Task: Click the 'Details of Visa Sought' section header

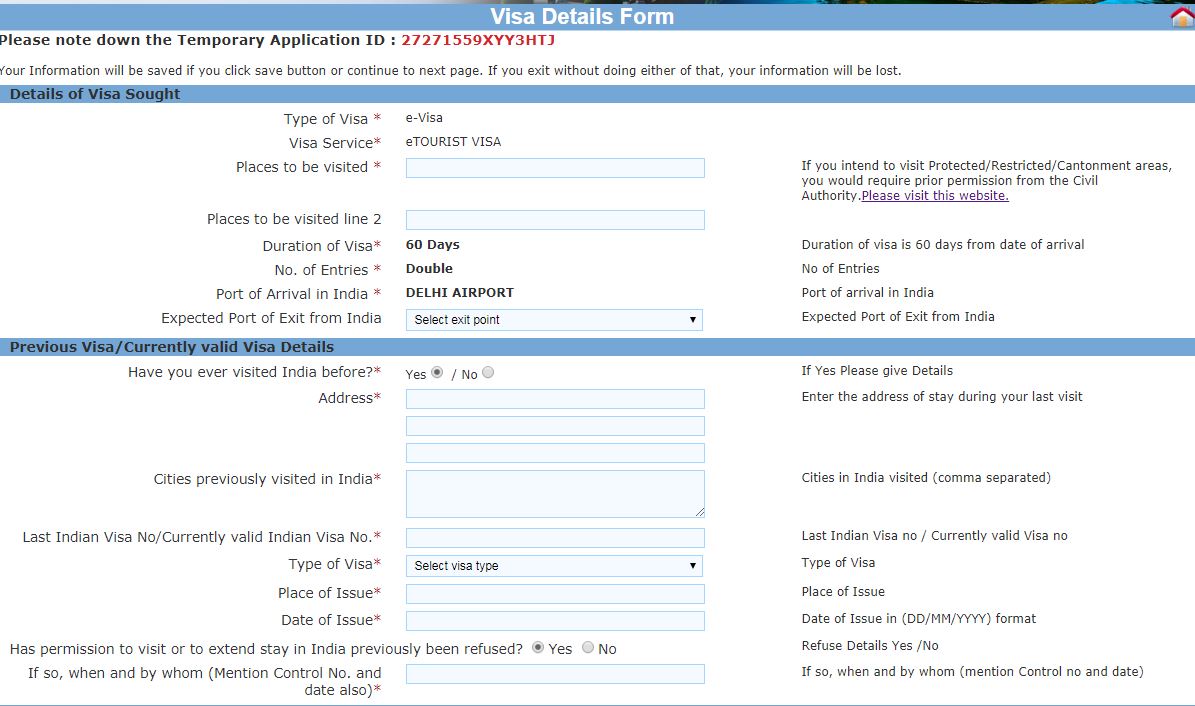Action: (95, 93)
